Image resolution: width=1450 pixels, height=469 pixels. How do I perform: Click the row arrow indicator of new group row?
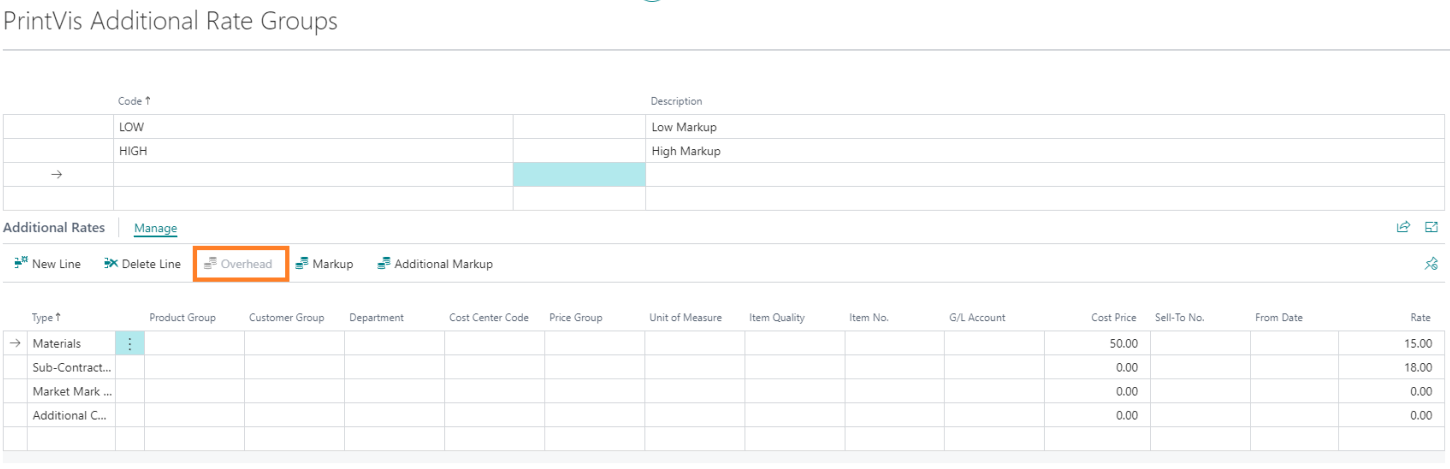57,175
